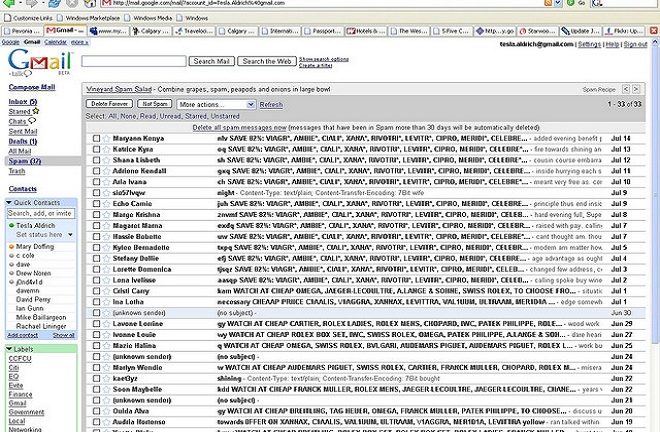Open the Sent Mail folder
This screenshot has width=660, height=432.
(23, 131)
